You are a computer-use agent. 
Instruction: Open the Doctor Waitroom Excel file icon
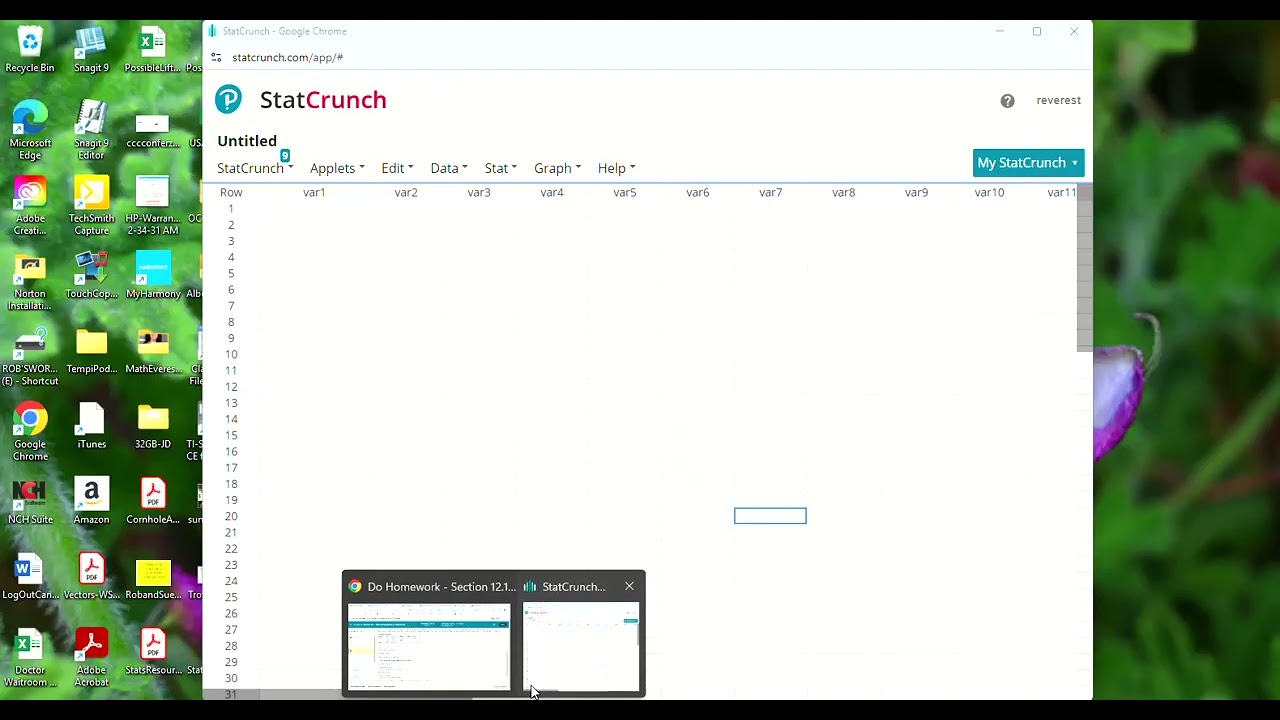coord(30,658)
